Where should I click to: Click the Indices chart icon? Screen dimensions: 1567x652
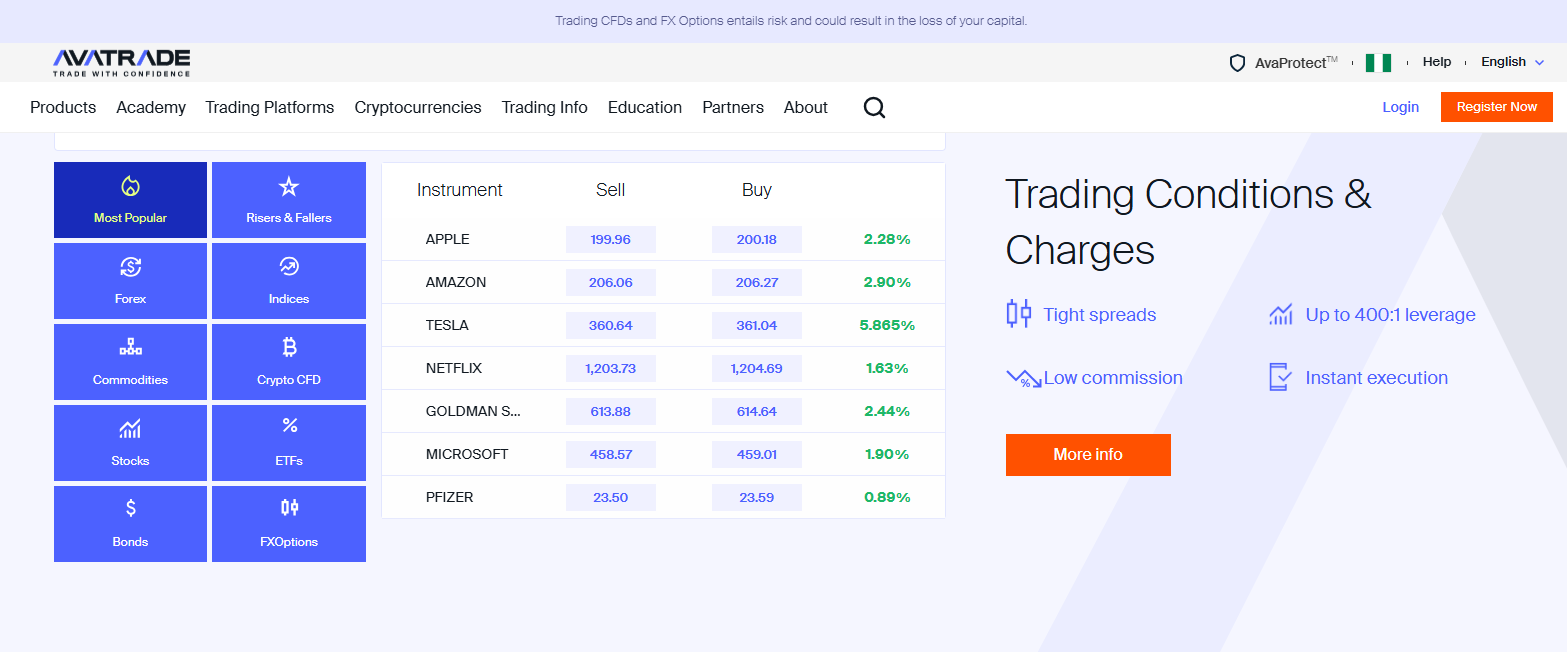pos(289,267)
